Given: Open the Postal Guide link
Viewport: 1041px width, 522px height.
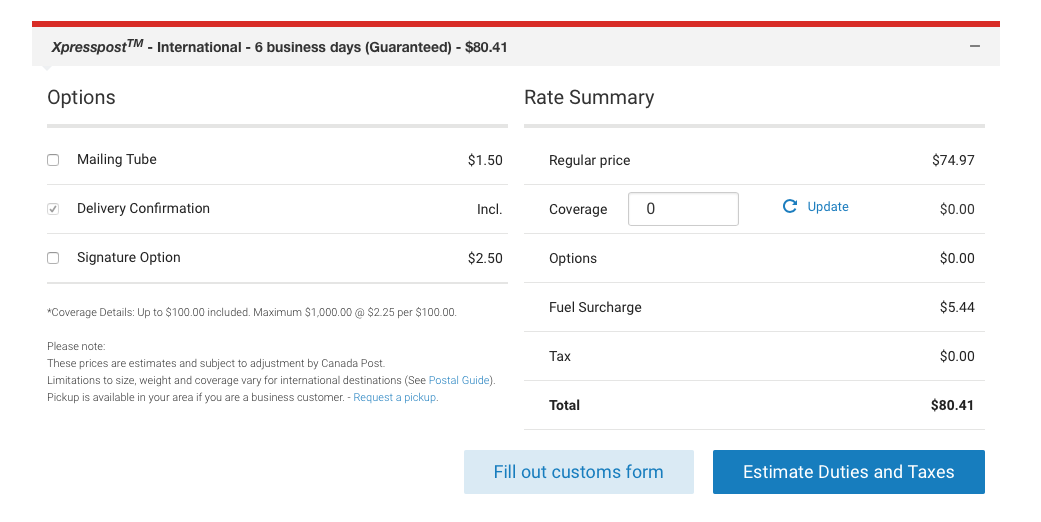Looking at the screenshot, I should point(460,380).
